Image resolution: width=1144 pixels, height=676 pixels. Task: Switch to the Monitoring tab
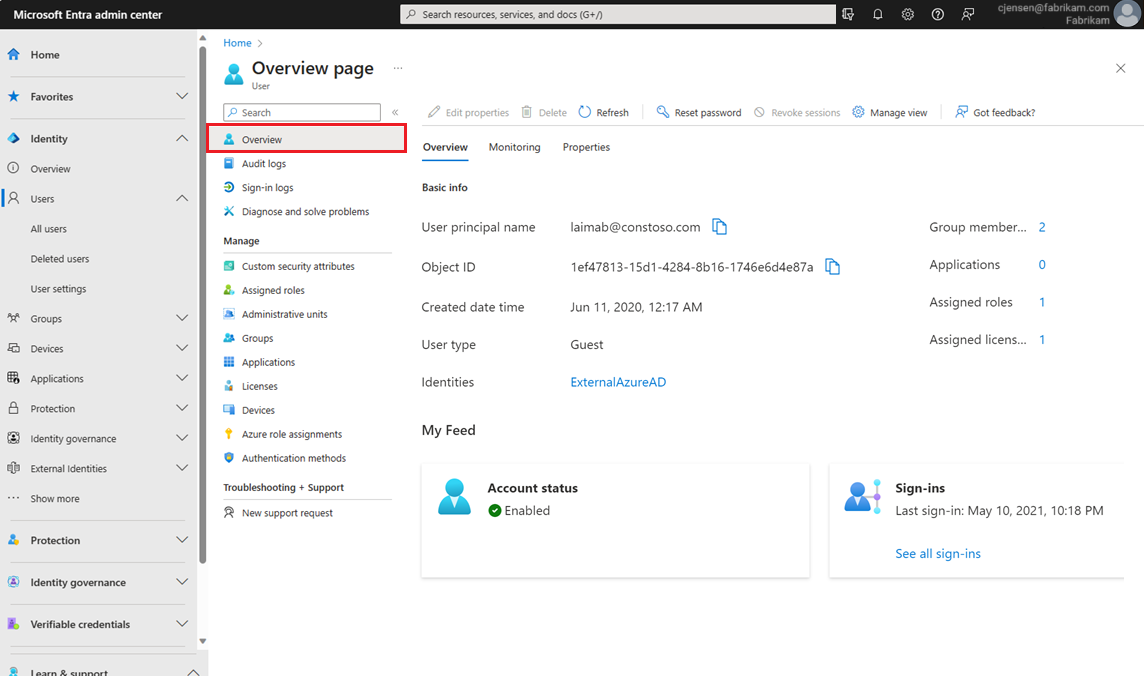514,147
